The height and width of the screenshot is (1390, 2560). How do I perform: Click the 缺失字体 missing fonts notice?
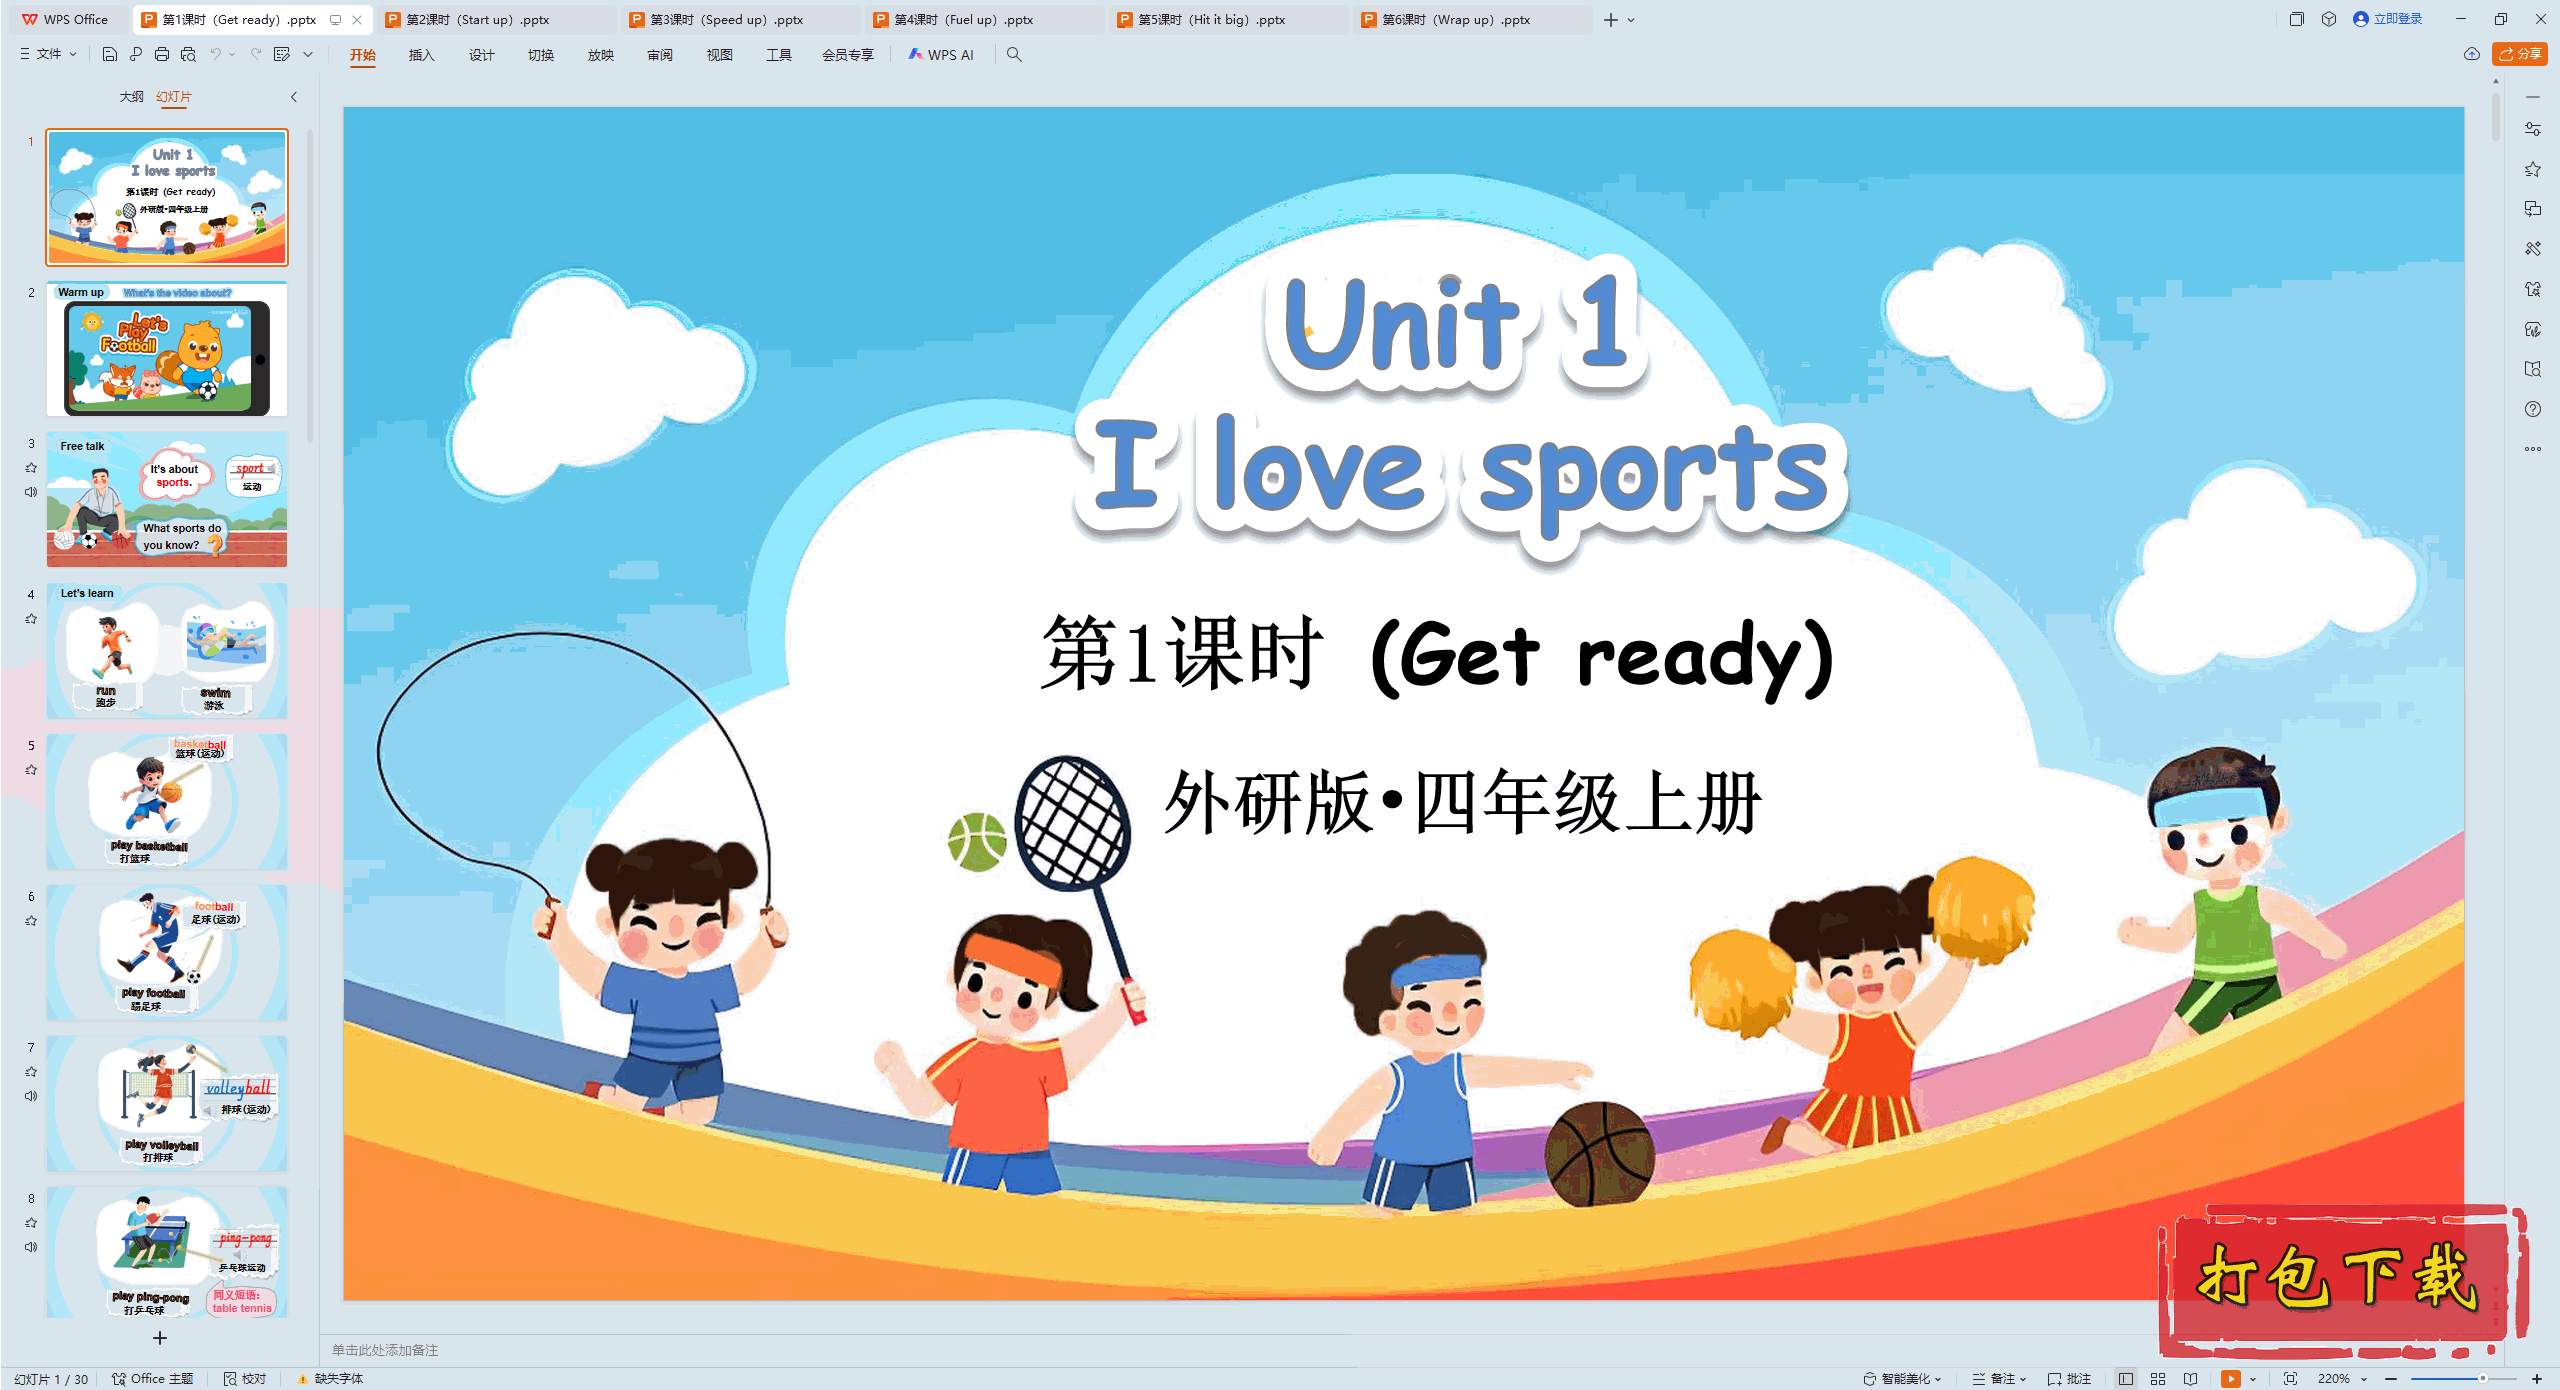click(x=331, y=1379)
